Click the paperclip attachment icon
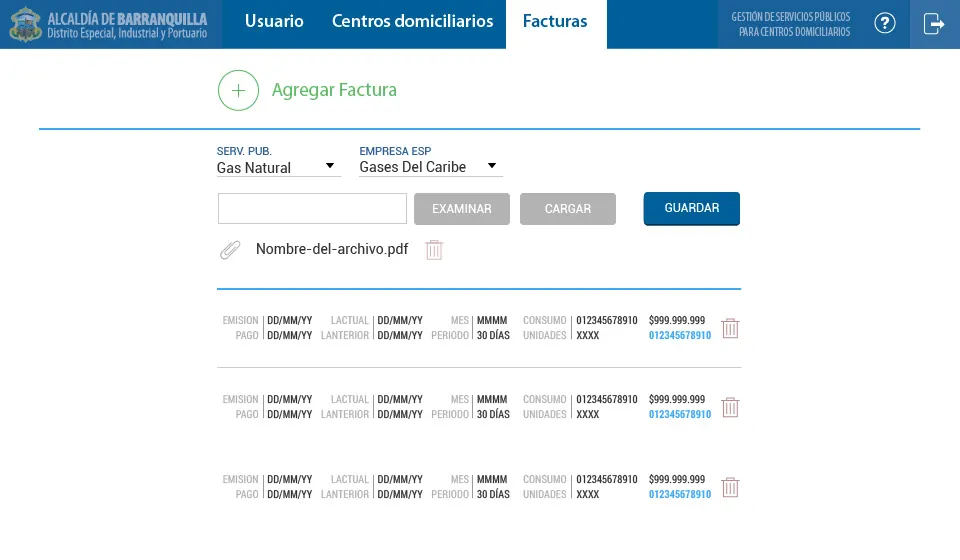The image size is (960, 560). point(230,250)
